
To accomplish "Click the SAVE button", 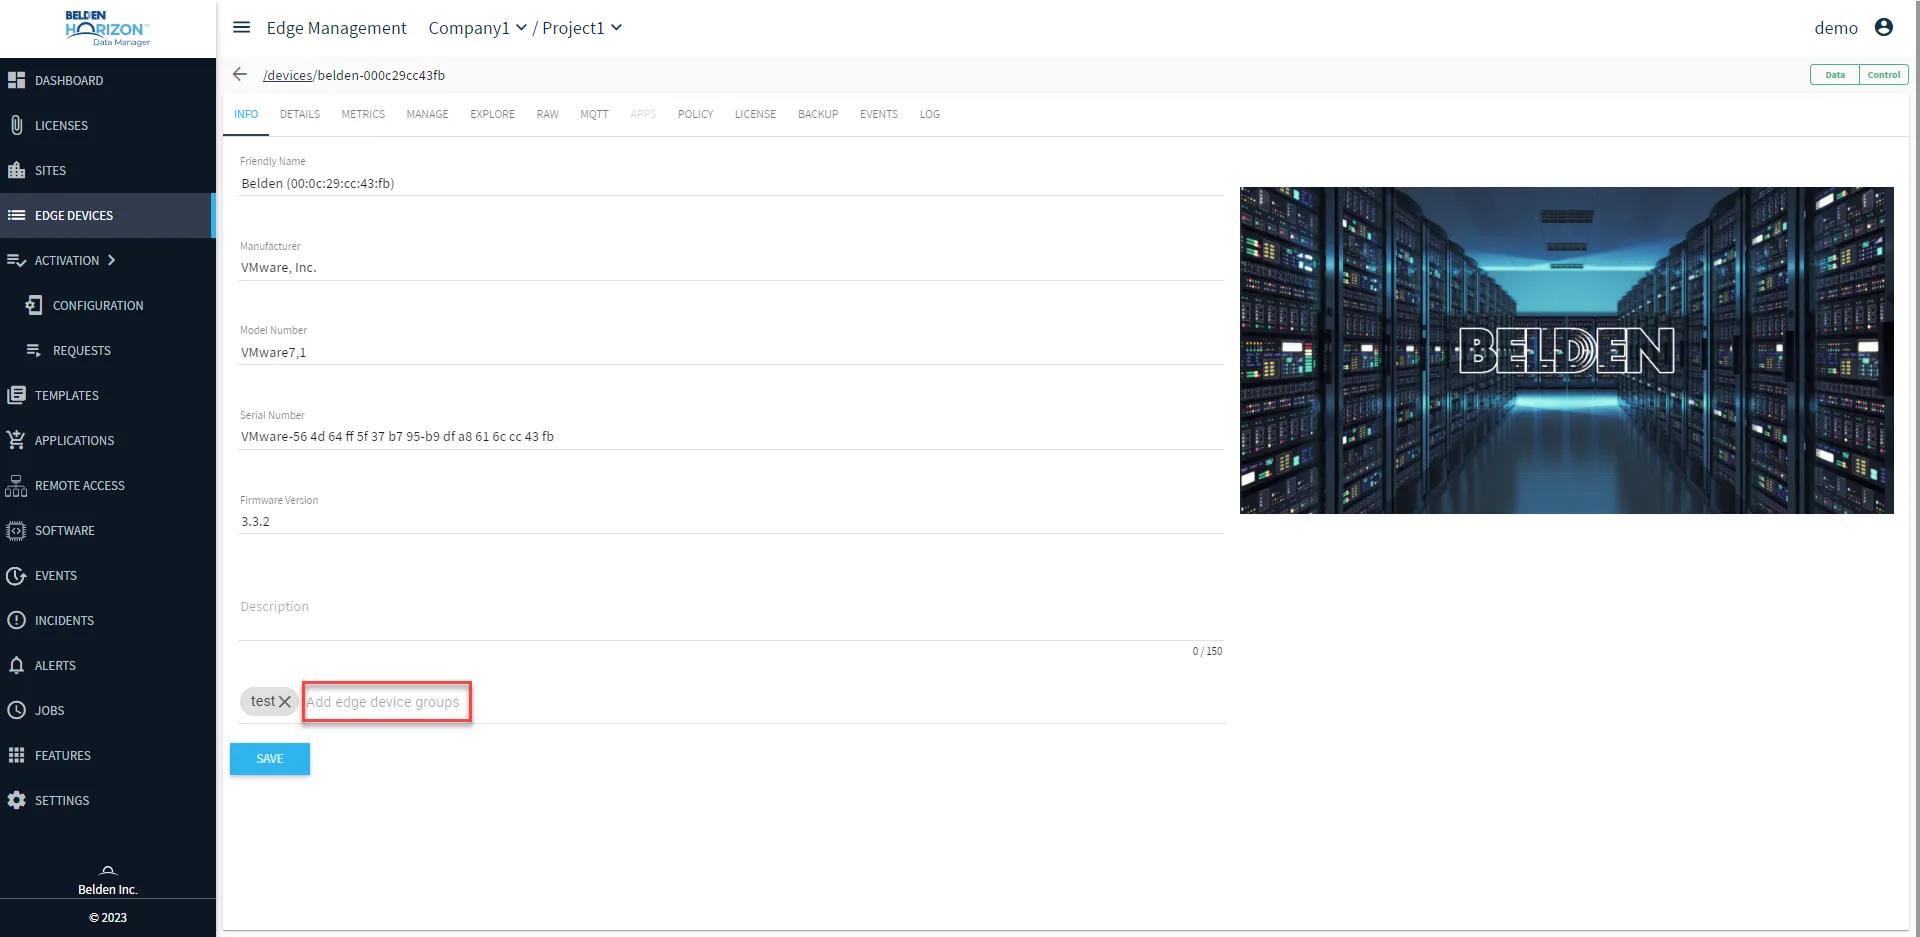I will [x=270, y=759].
